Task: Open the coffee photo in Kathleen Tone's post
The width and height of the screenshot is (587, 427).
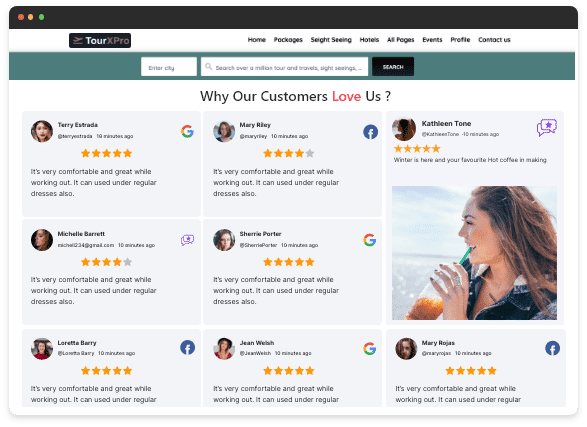Action: 474,253
